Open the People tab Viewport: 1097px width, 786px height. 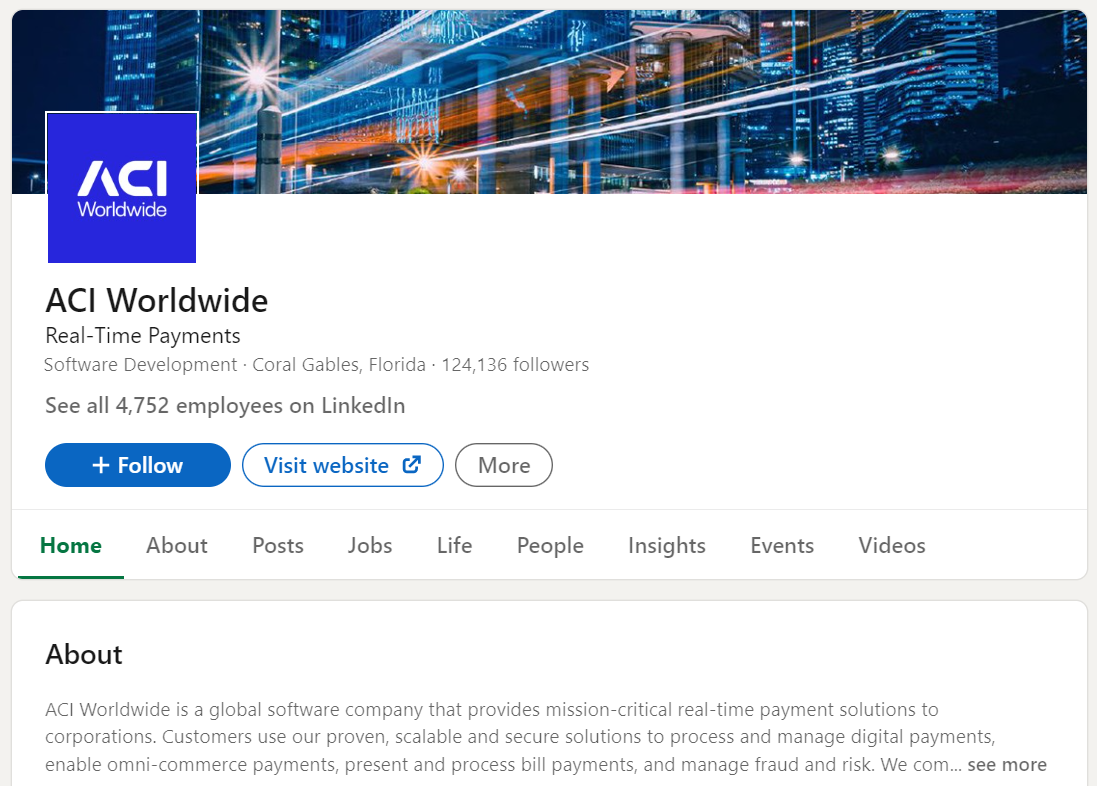(x=549, y=545)
